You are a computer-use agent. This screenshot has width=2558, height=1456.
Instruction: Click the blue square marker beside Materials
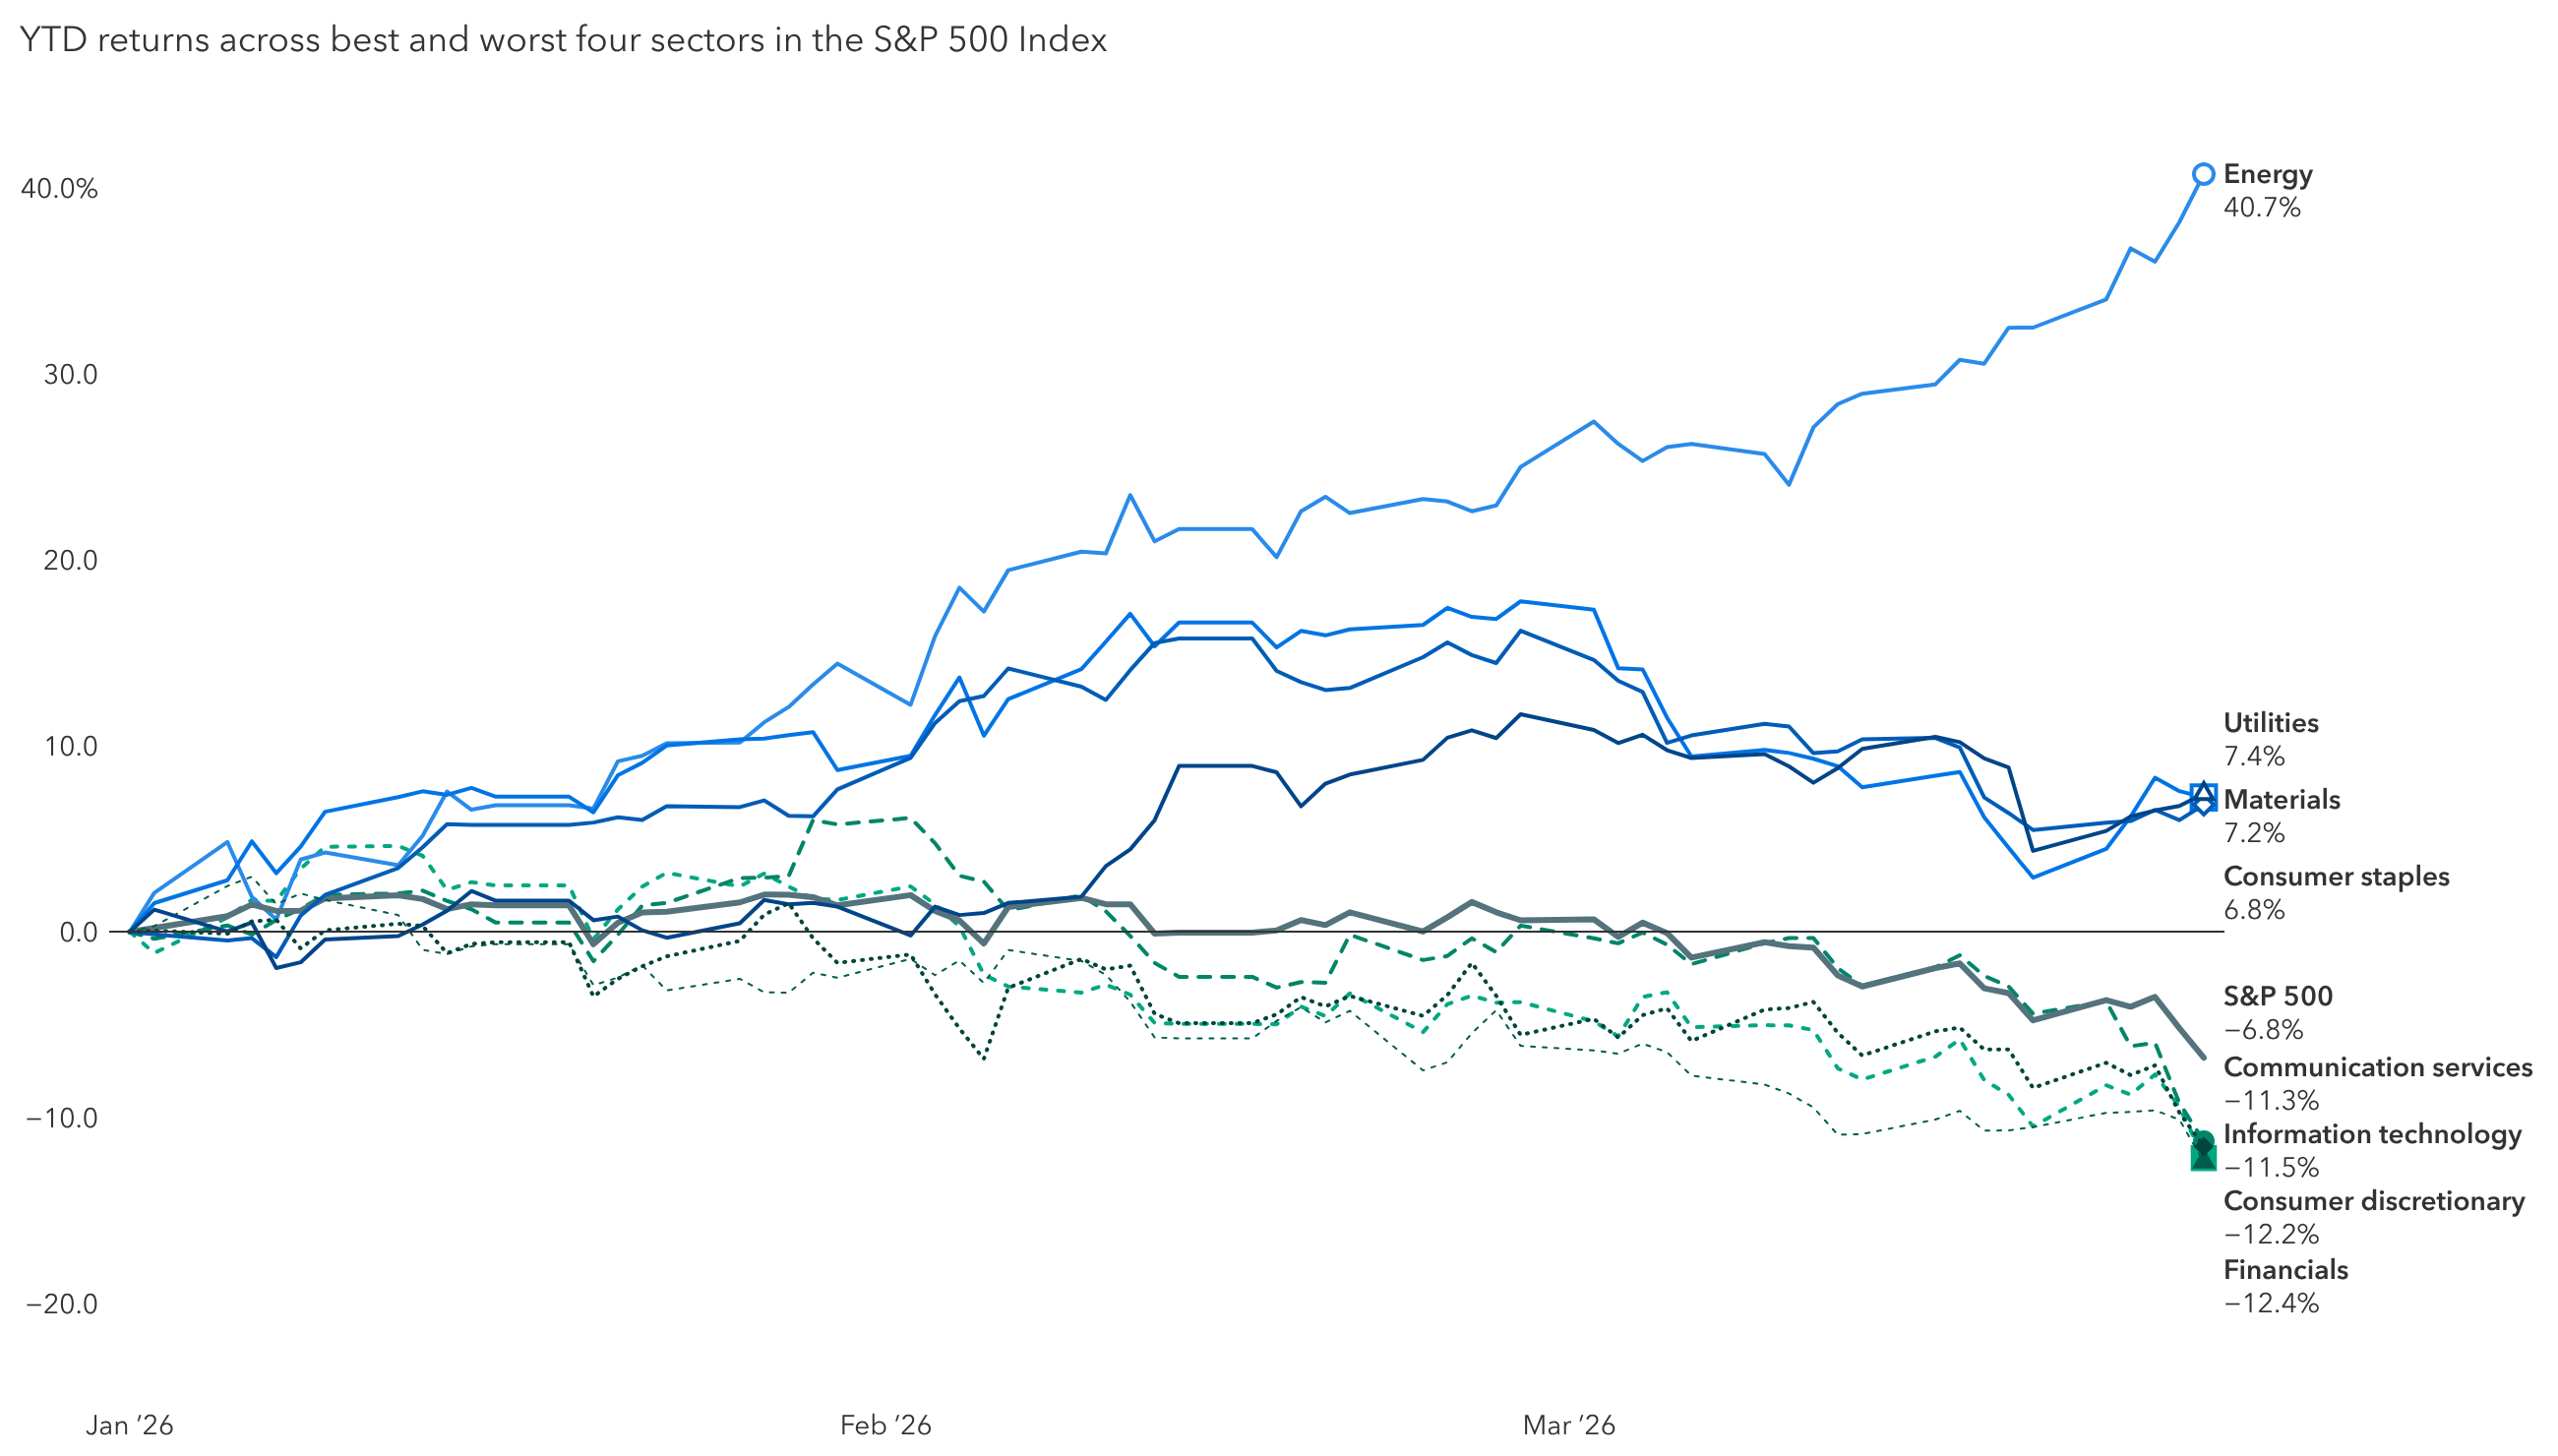(x=2204, y=796)
